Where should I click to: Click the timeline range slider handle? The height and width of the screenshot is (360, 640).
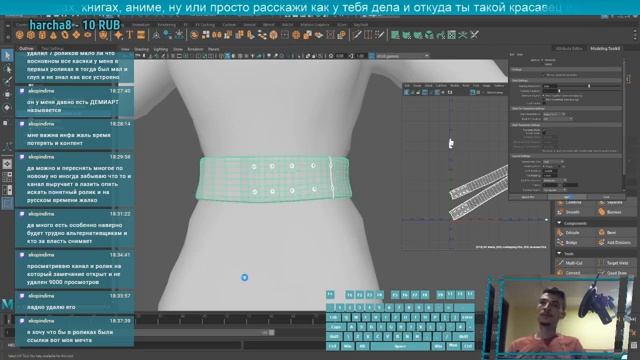(271, 333)
